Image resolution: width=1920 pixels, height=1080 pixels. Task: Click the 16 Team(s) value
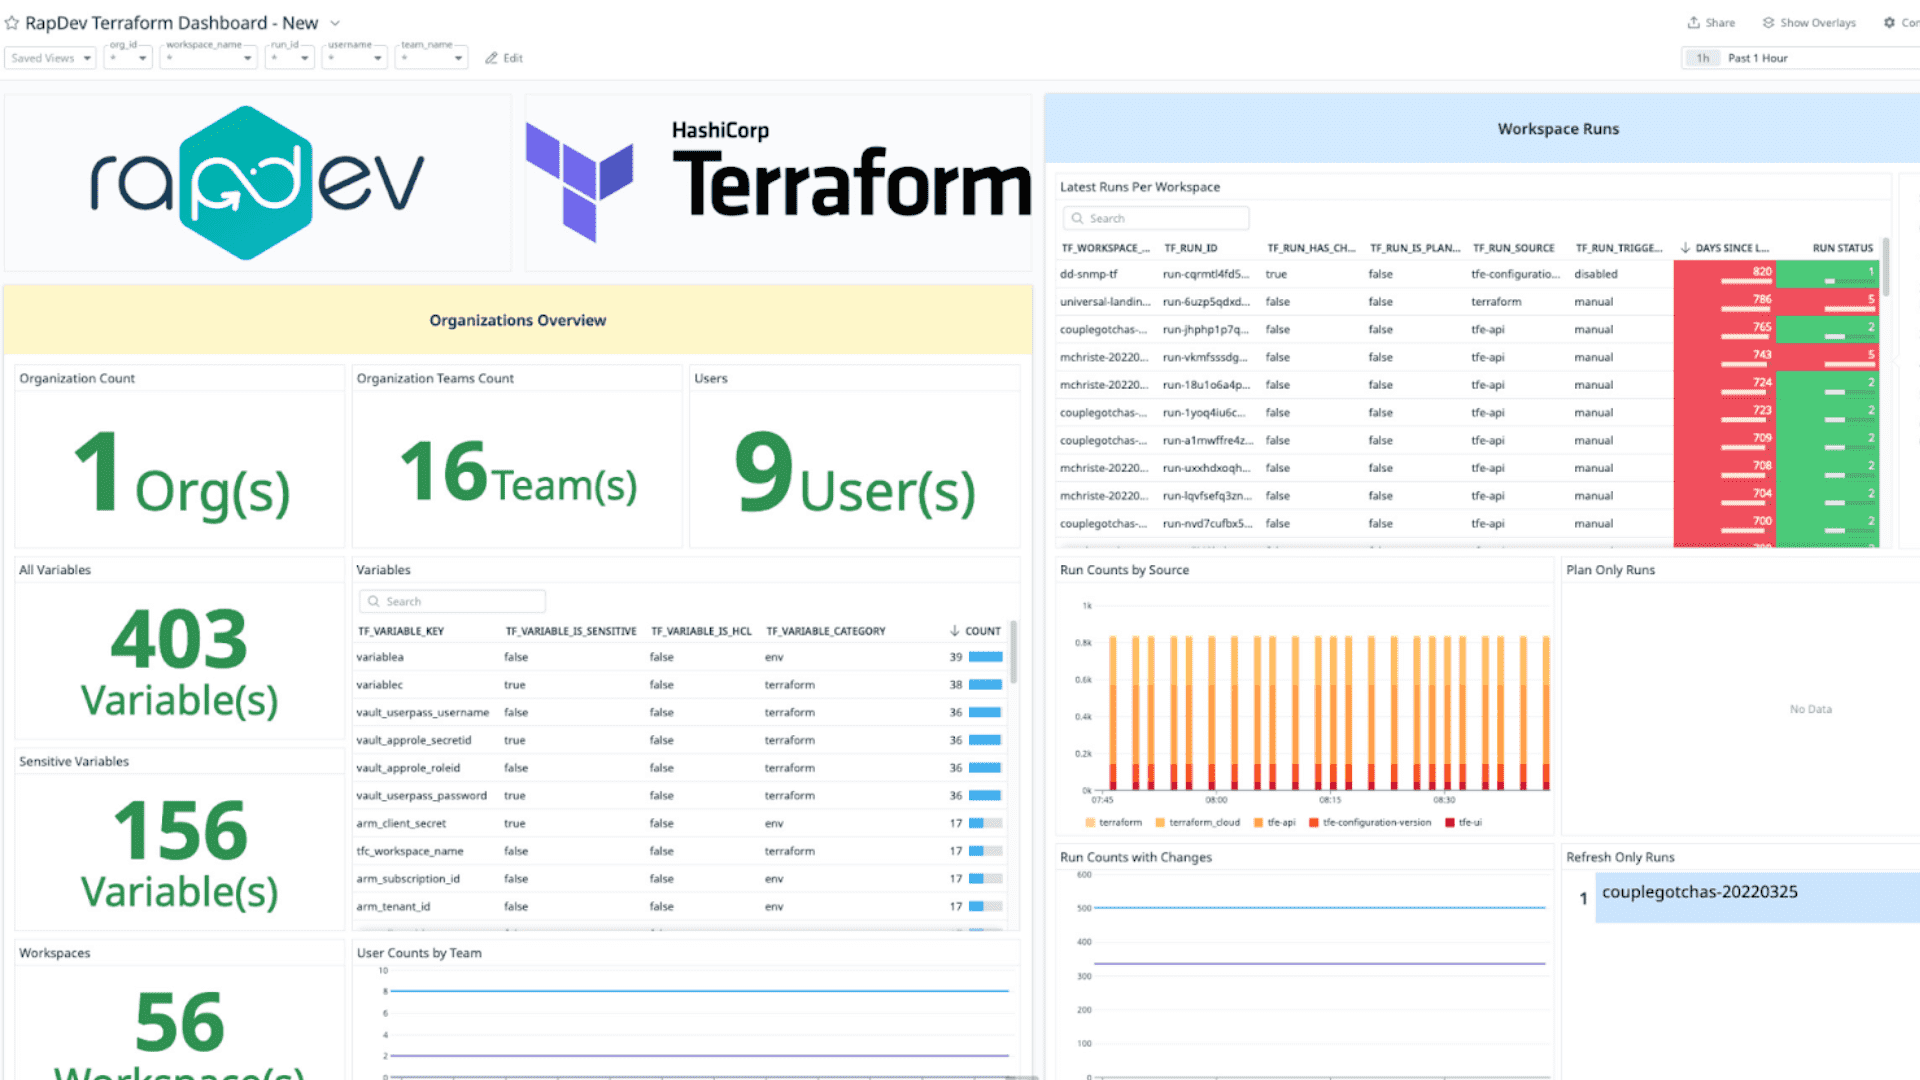tap(518, 474)
